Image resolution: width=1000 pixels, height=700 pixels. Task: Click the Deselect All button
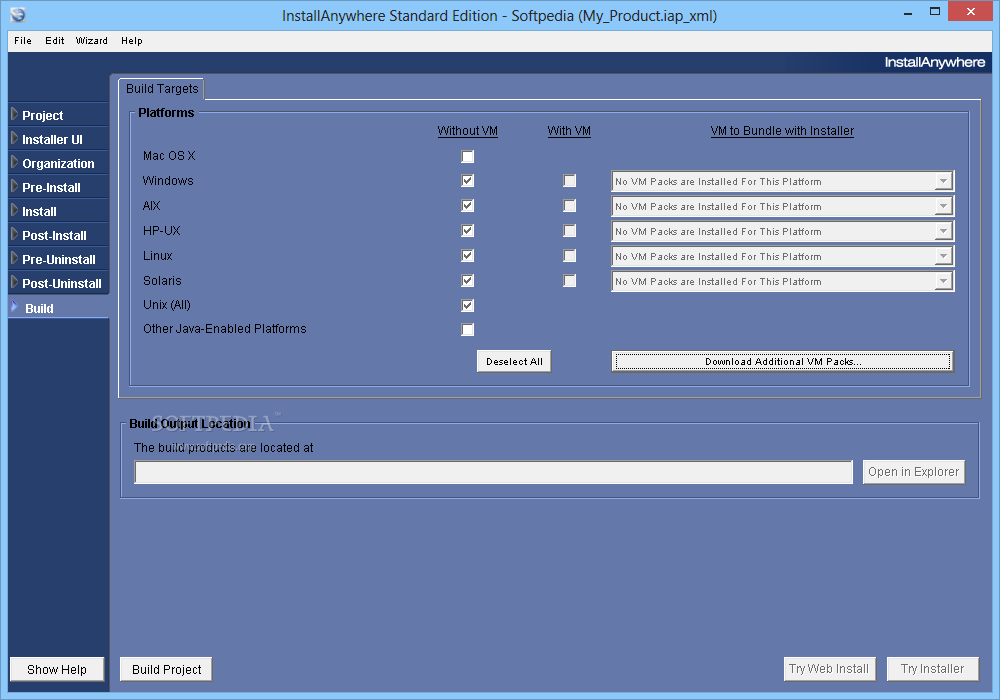pyautogui.click(x=514, y=361)
